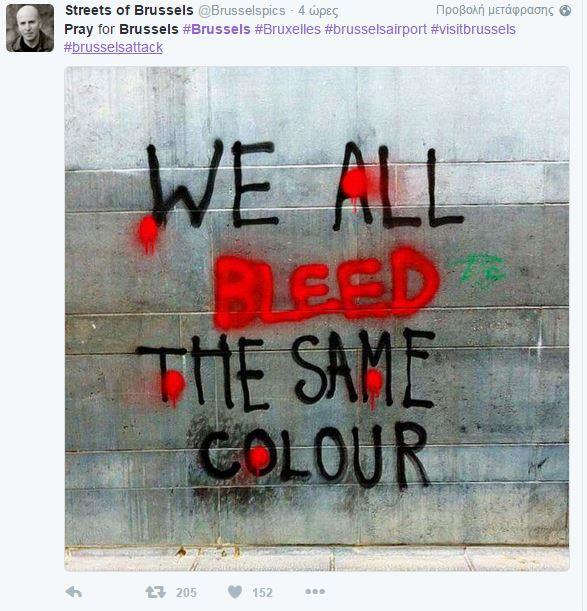Open the #brusselsattack hashtag
This screenshot has width=587, height=611.
tap(113, 47)
